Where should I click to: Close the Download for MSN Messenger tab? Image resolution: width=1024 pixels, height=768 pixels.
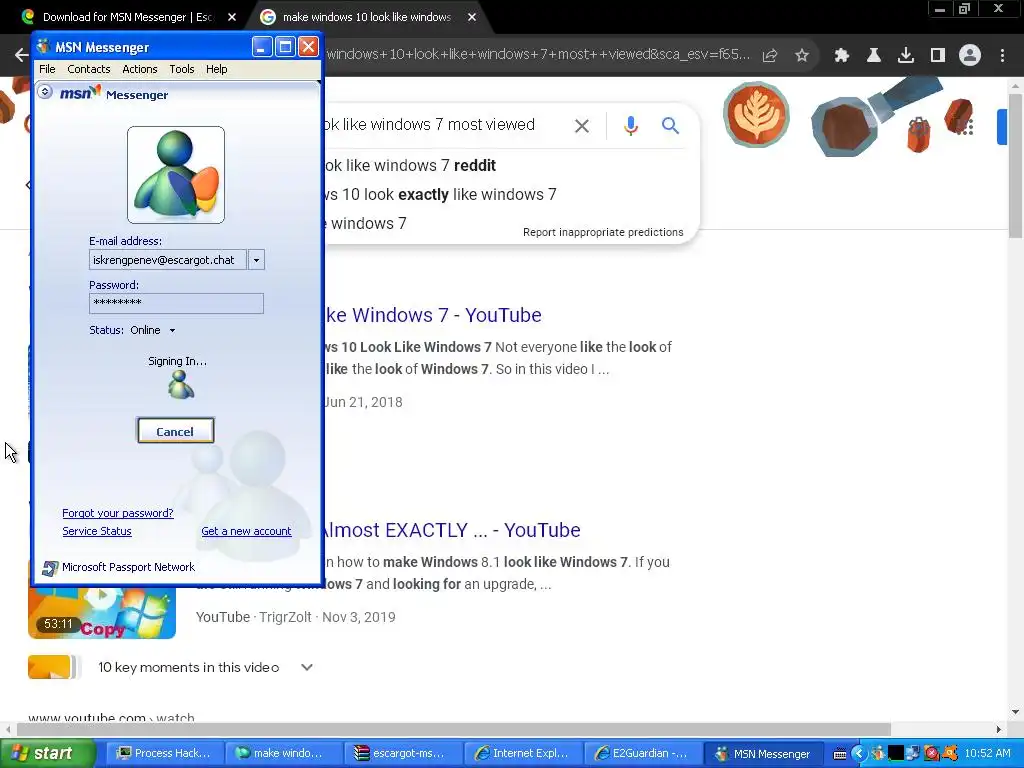pyautogui.click(x=232, y=17)
